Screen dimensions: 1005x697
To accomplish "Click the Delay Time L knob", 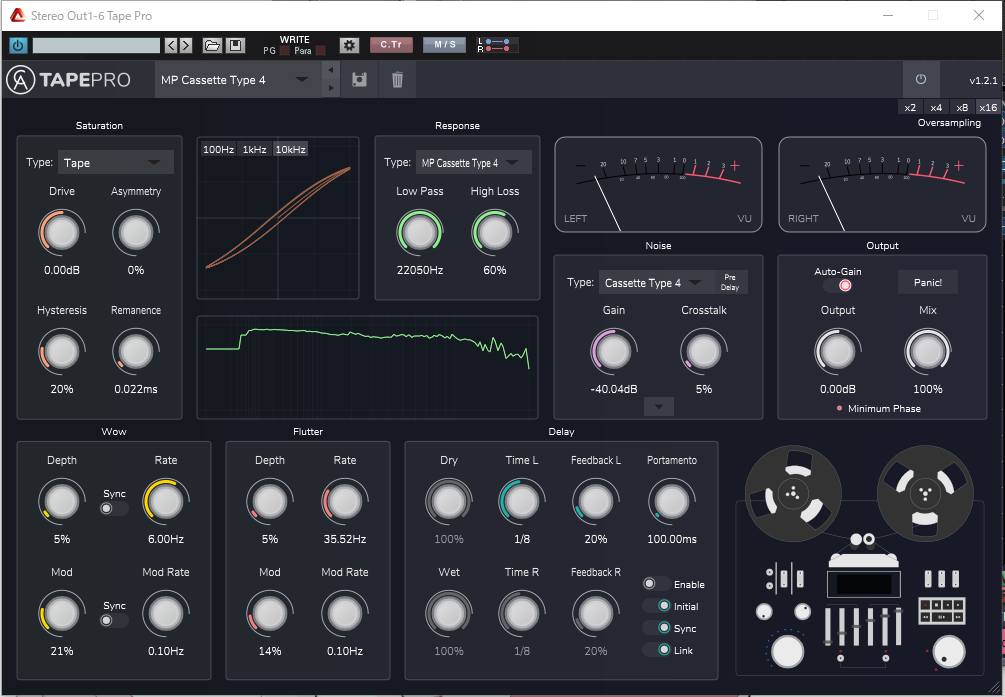I will coord(522,501).
